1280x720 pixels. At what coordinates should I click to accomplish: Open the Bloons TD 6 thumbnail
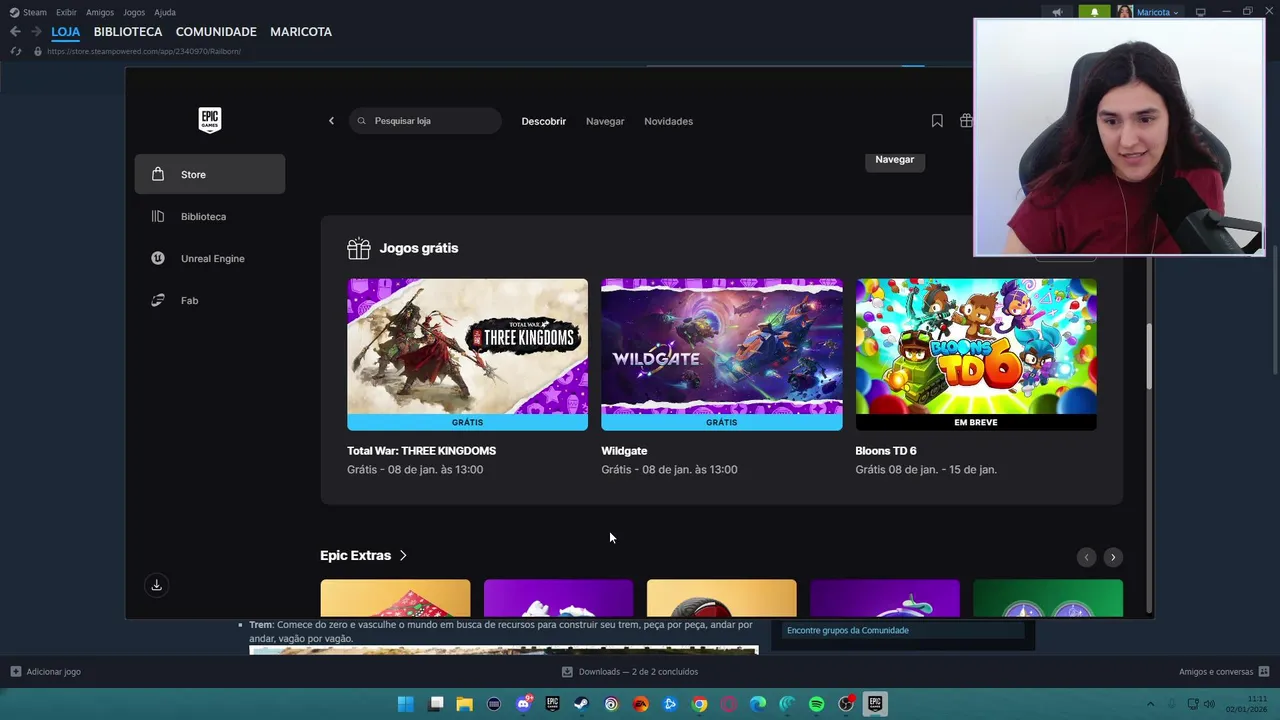(x=976, y=354)
